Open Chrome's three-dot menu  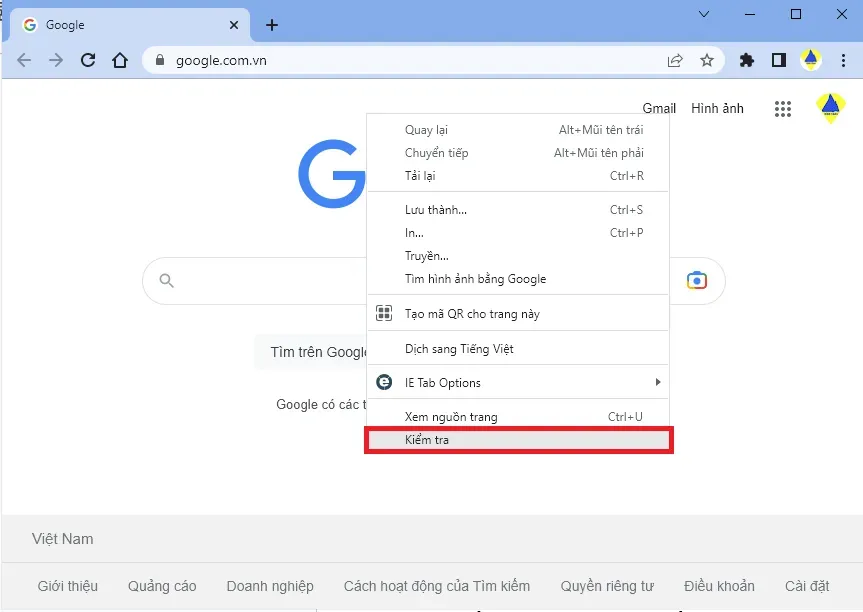point(843,60)
